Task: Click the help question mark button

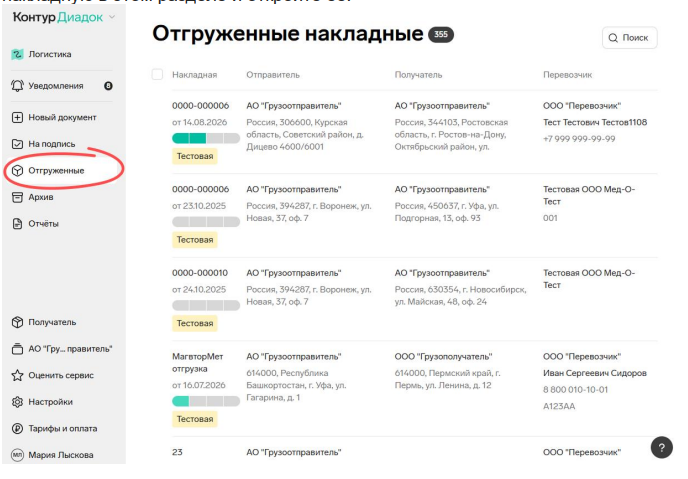Action: [662, 447]
